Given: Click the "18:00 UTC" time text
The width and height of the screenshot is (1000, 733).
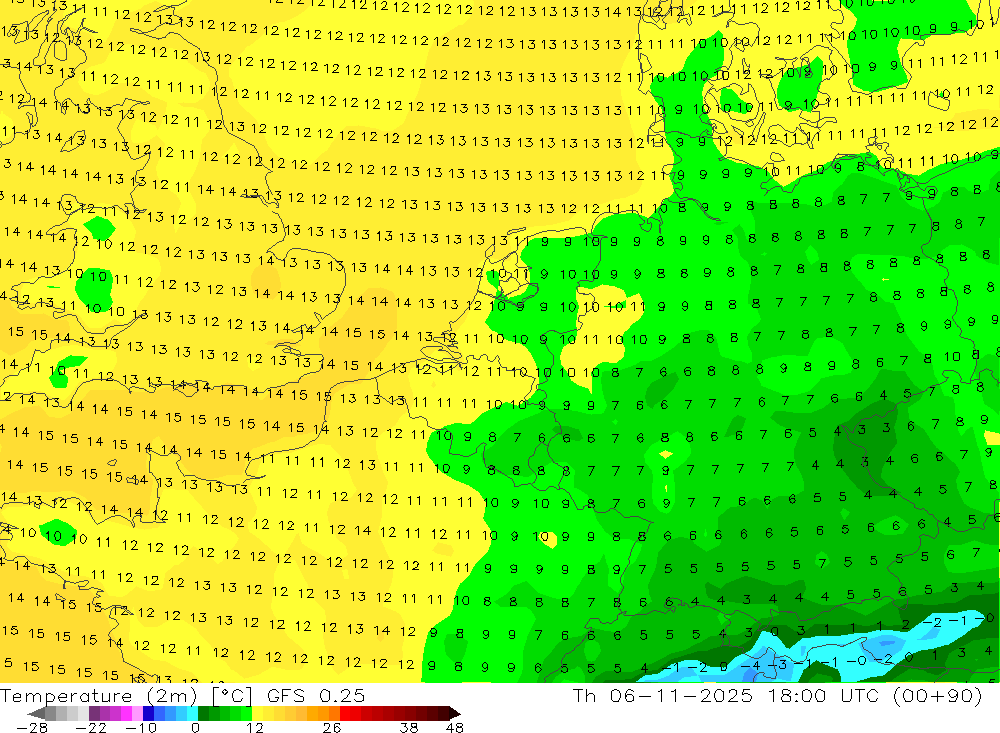Looking at the screenshot, I should coord(823,695).
